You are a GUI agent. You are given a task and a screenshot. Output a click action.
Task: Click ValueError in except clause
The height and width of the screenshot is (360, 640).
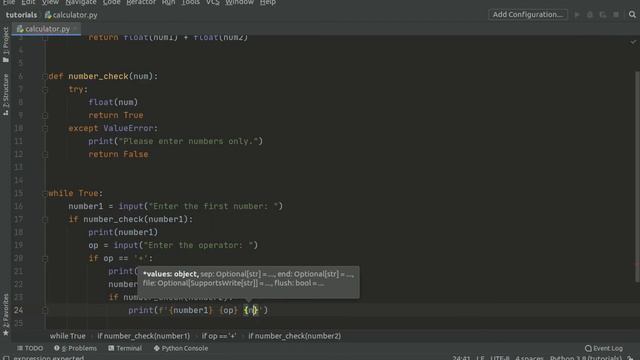[x=128, y=128]
